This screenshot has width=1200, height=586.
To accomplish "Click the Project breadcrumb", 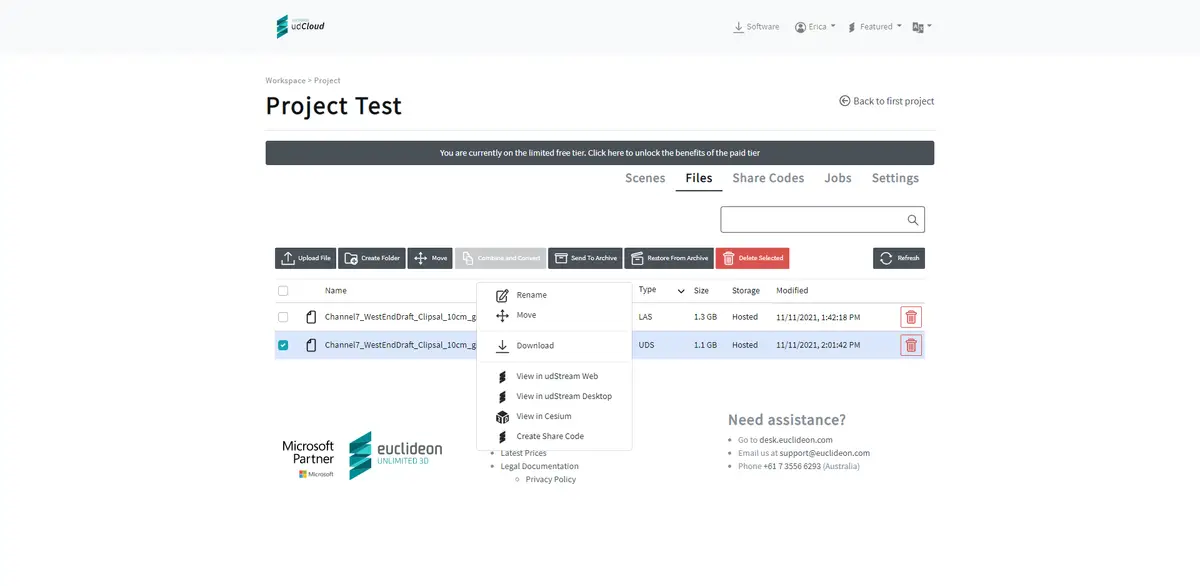I will [x=327, y=81].
